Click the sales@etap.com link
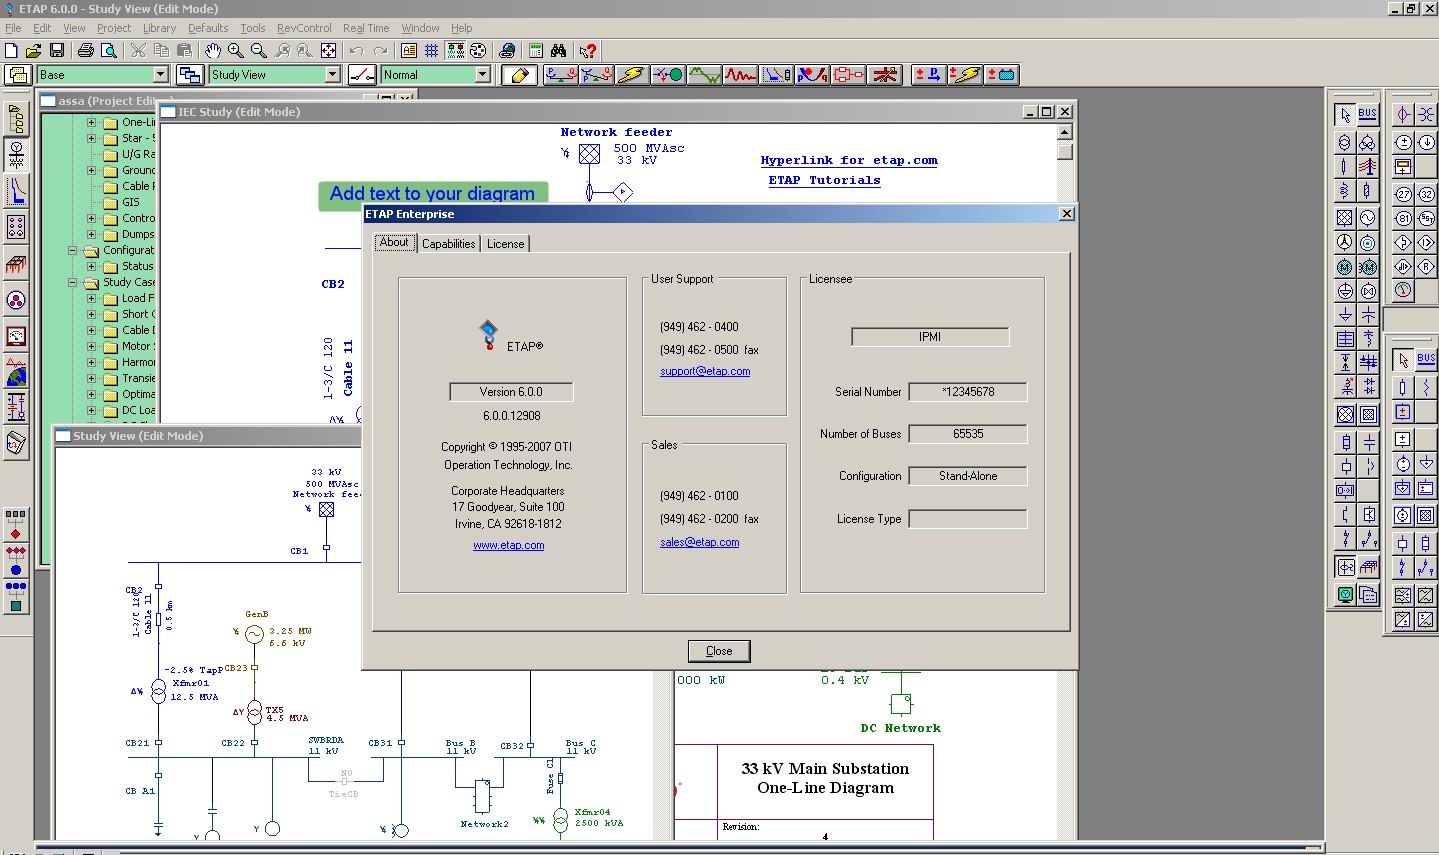Viewport: 1439px width, 855px height. click(x=700, y=542)
